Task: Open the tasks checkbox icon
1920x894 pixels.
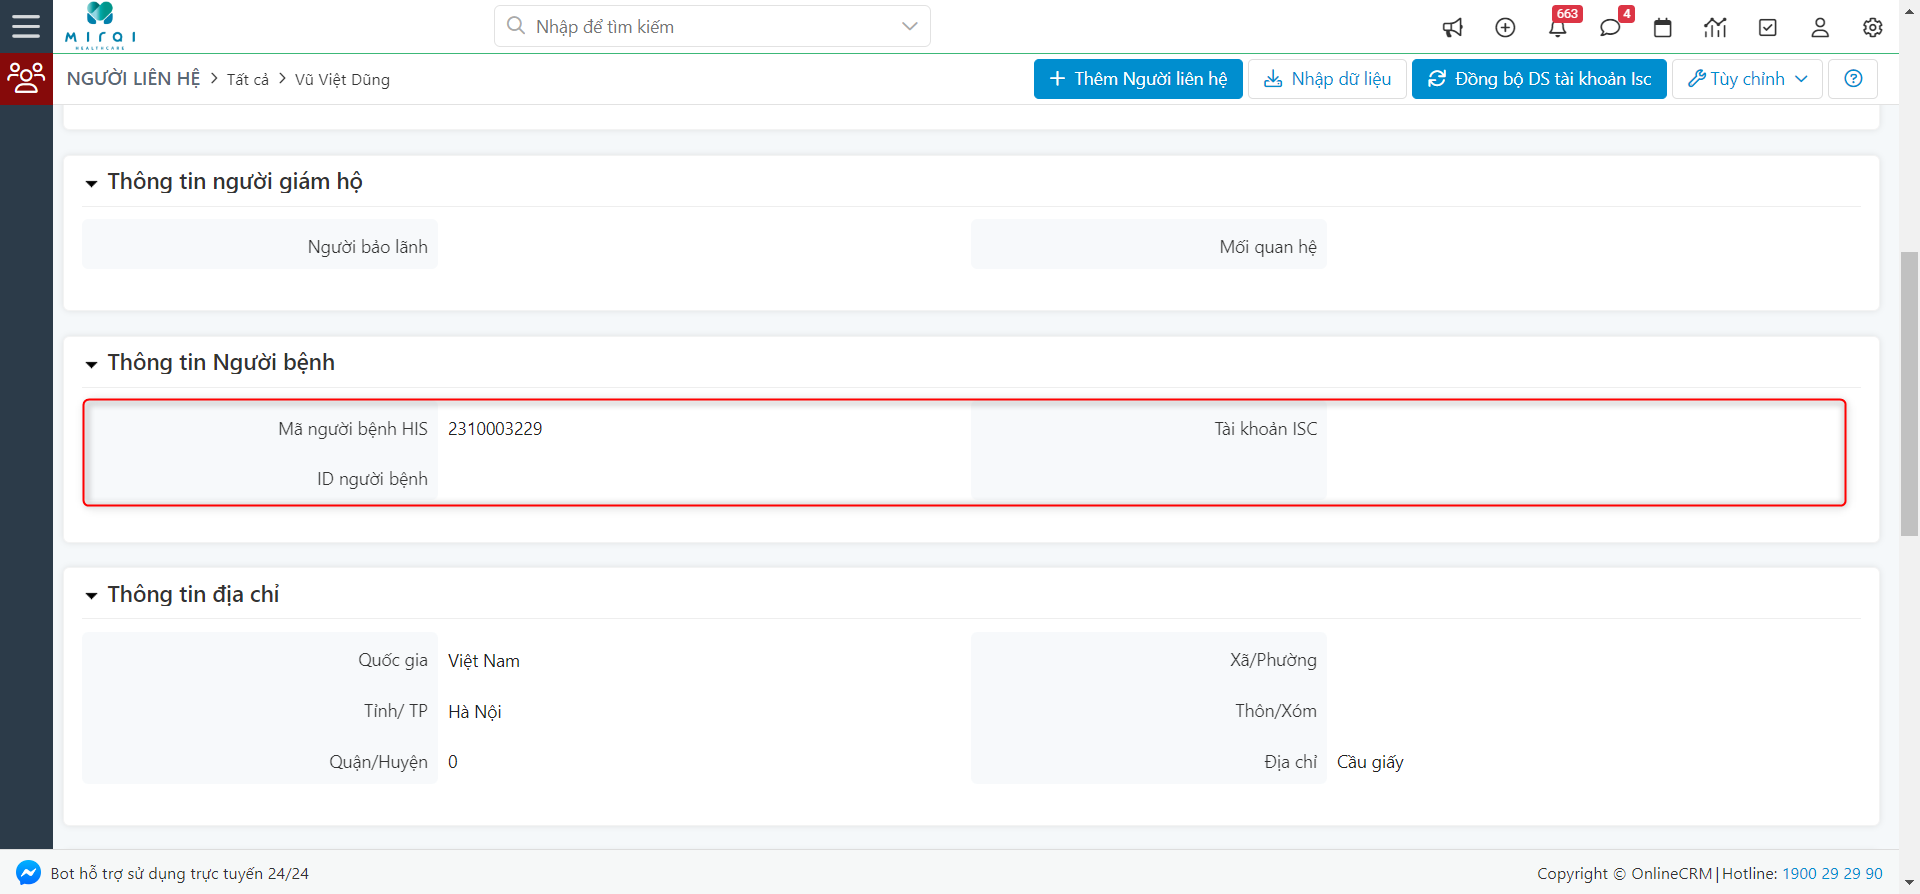Action: pyautogui.click(x=1768, y=27)
